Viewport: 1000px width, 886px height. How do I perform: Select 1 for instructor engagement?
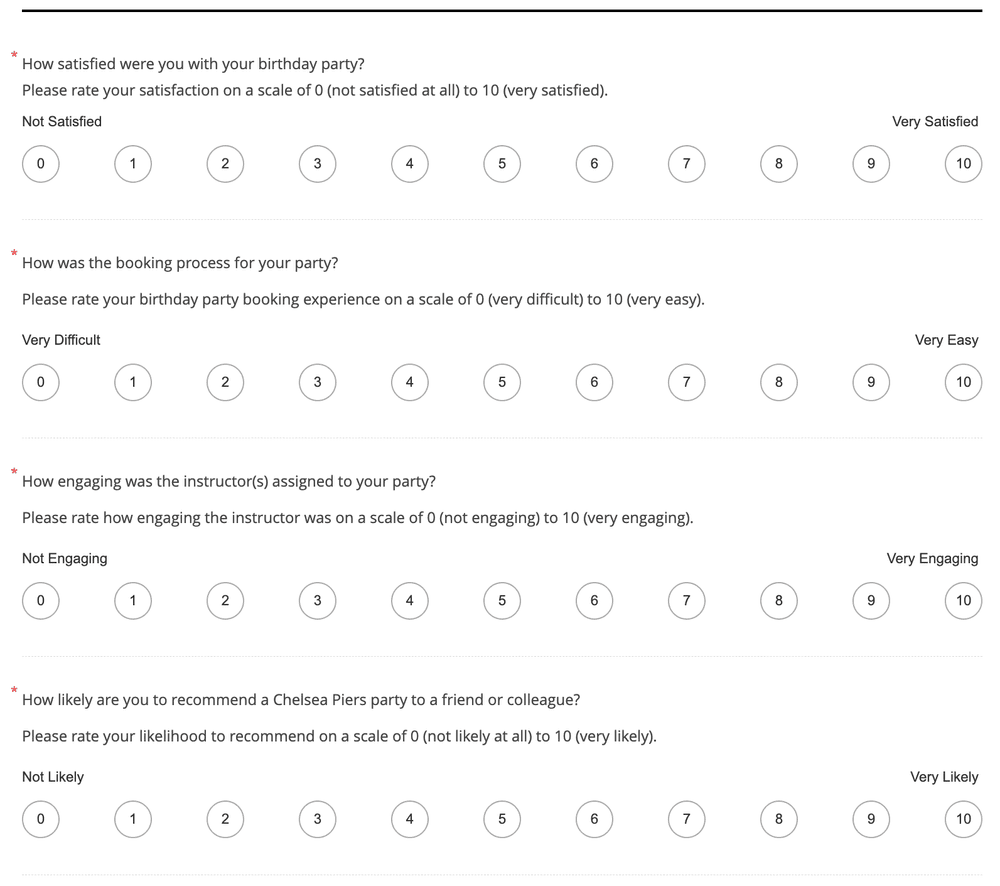pyautogui.click(x=133, y=600)
